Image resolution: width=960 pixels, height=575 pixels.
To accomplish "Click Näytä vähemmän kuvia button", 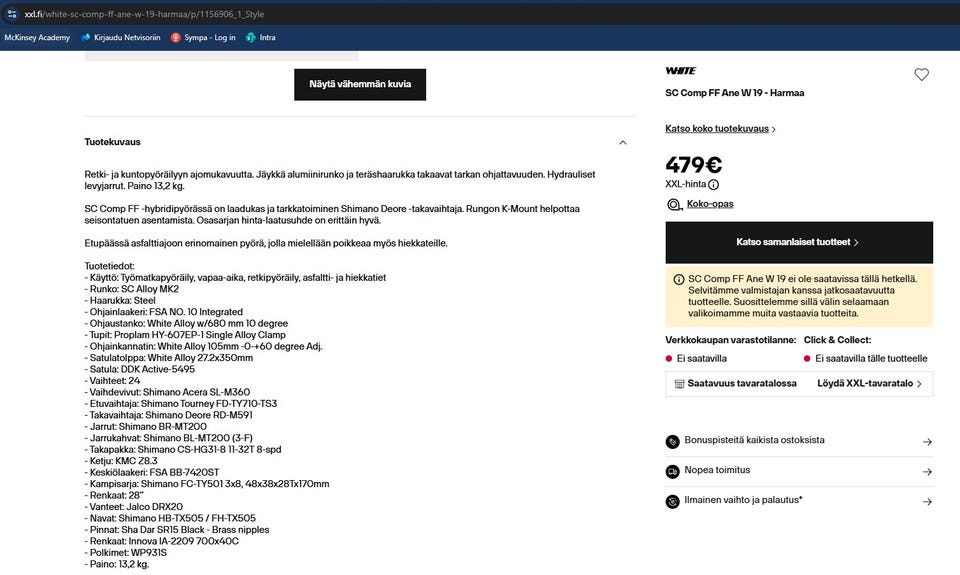I will (x=360, y=85).
